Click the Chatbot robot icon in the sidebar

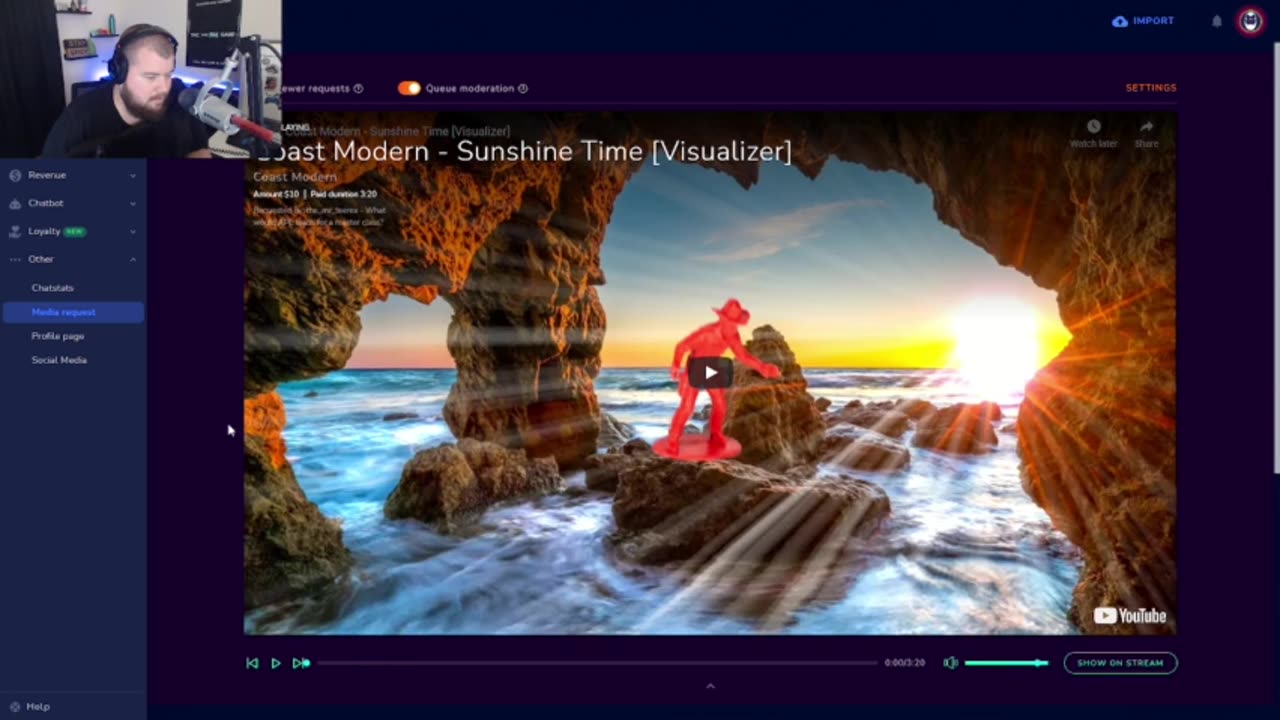tap(15, 203)
